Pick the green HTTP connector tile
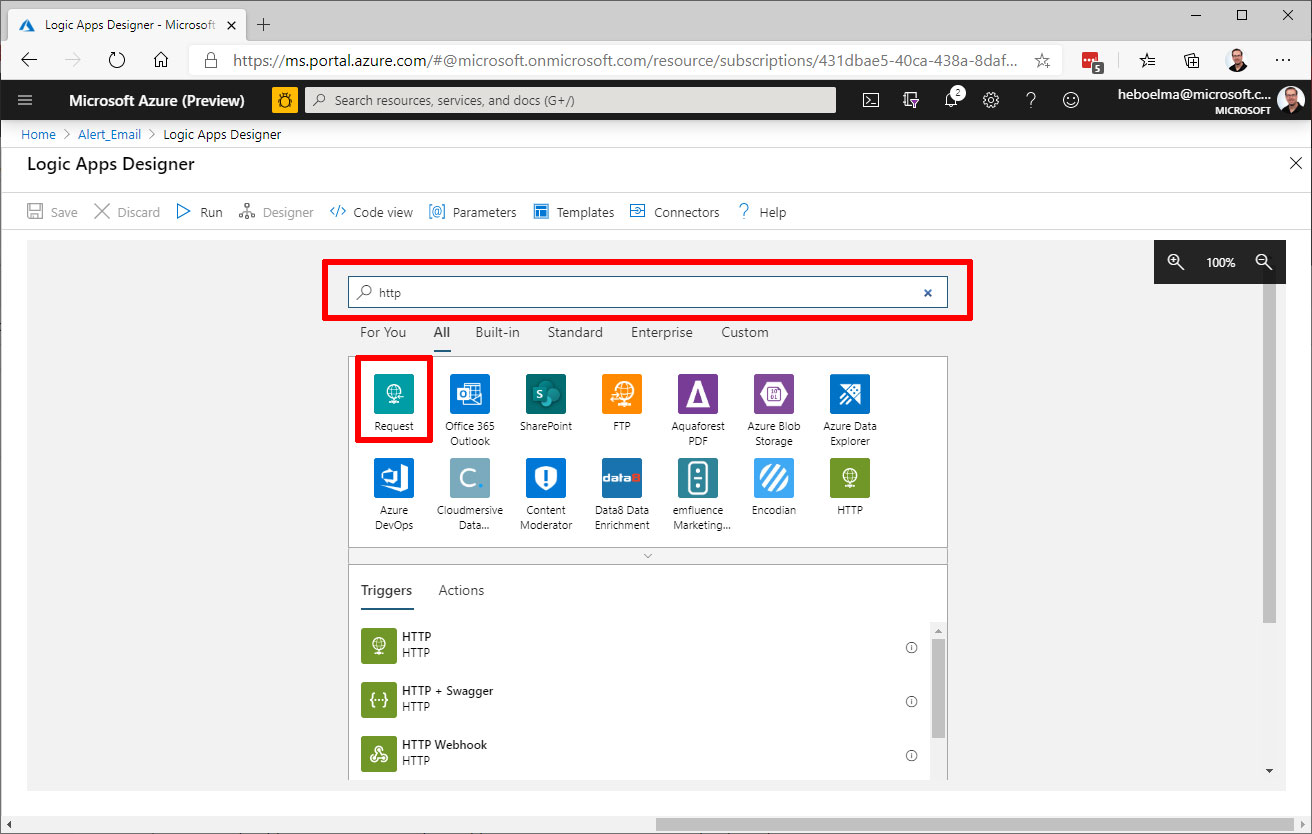Viewport: 1312px width, 834px height. 850,478
